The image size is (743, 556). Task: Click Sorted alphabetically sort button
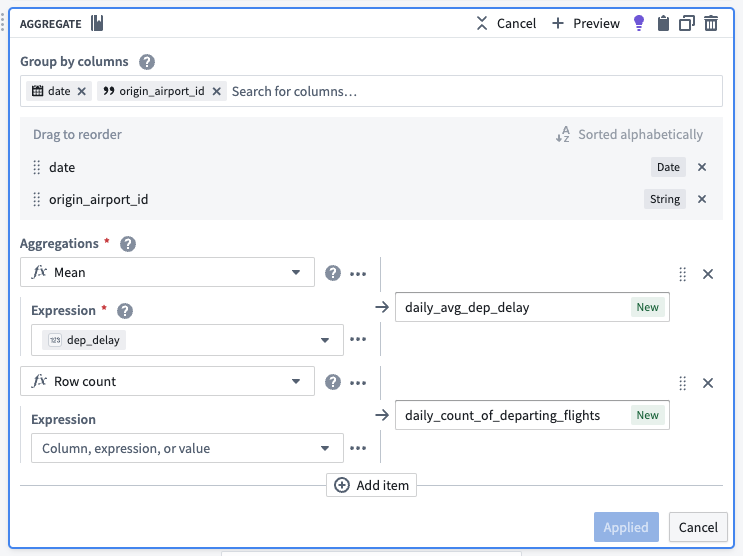tap(629, 135)
